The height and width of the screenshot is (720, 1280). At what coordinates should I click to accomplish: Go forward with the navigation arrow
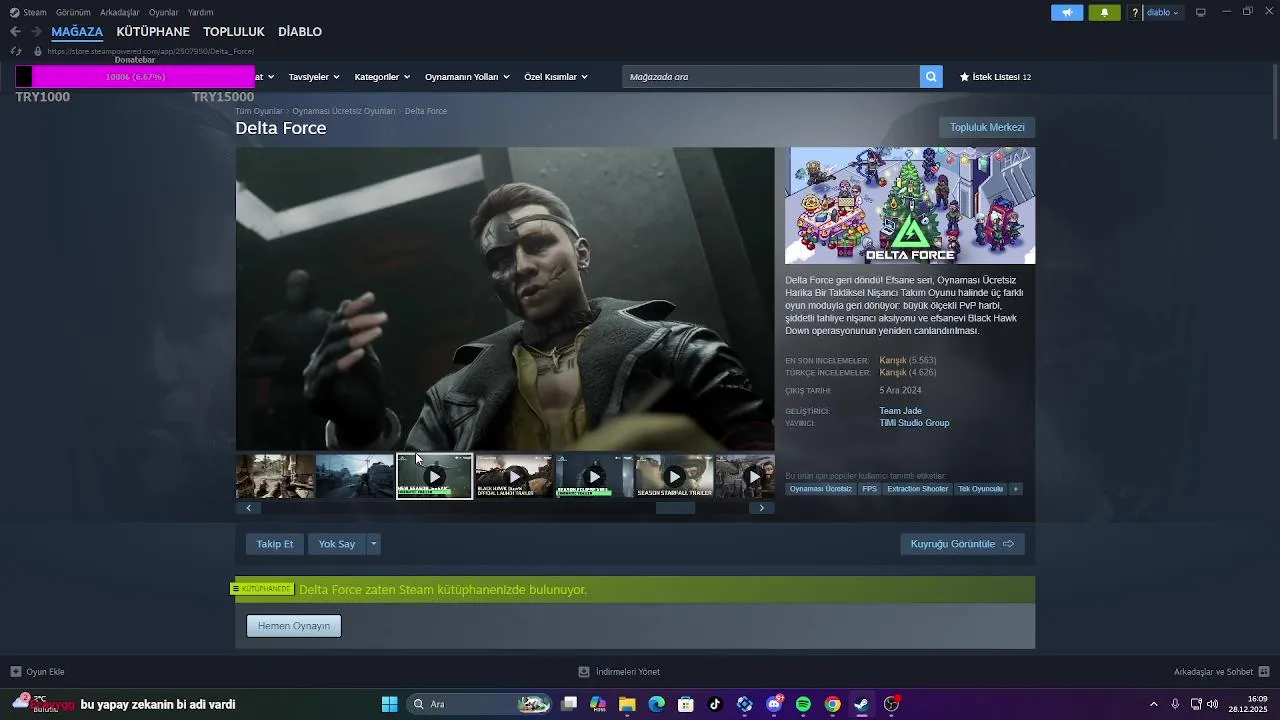pos(36,32)
